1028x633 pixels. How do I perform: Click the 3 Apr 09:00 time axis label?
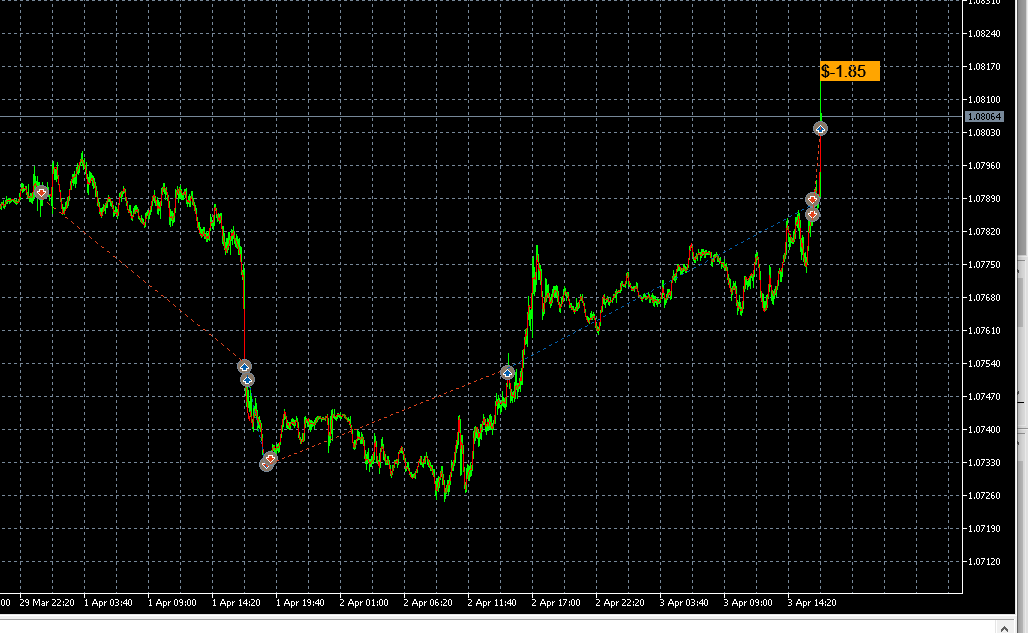751,603
